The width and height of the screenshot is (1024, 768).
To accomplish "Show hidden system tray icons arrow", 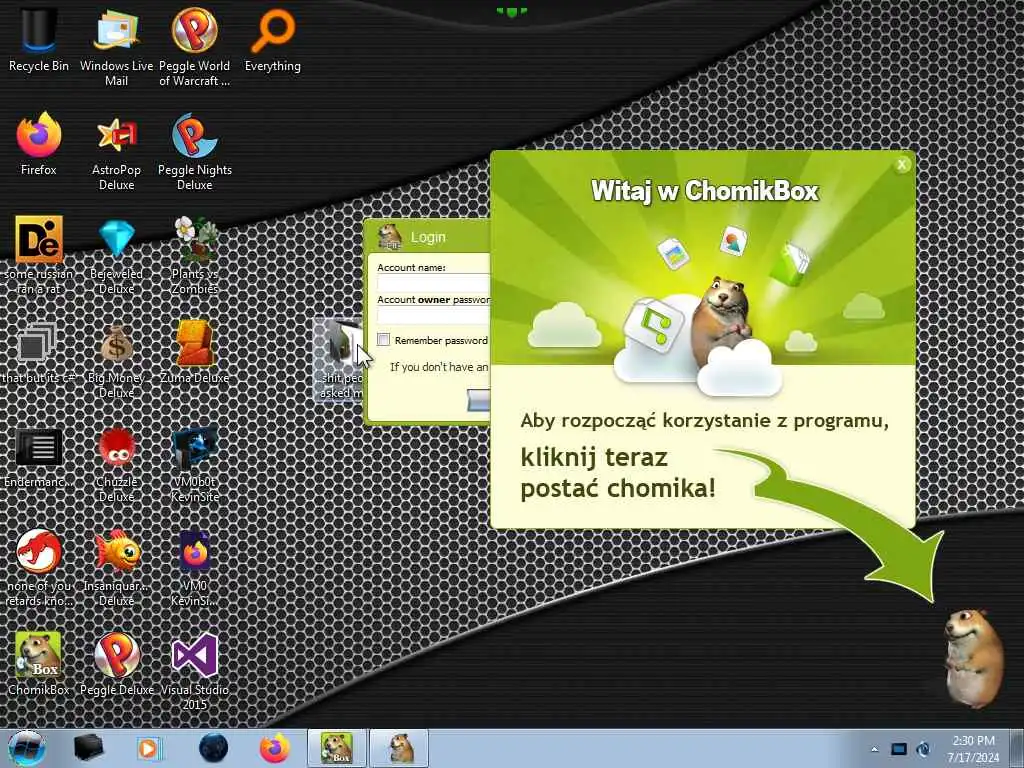I will (874, 749).
